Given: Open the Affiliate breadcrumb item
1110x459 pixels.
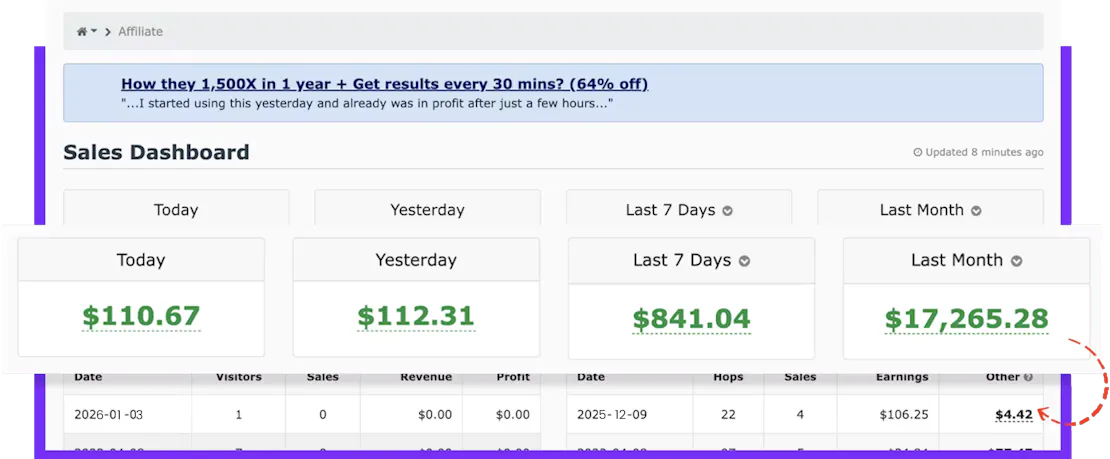Looking at the screenshot, I should [x=140, y=32].
